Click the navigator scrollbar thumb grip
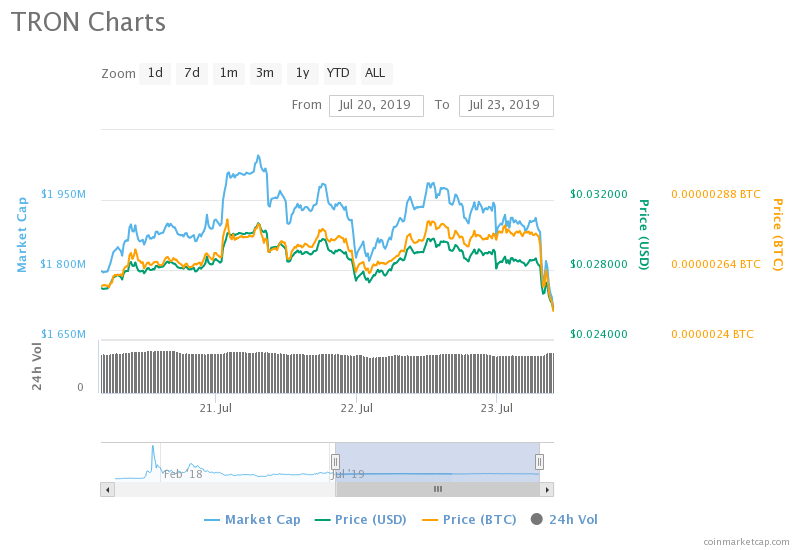Viewport: 800px width, 550px height. (x=438, y=489)
